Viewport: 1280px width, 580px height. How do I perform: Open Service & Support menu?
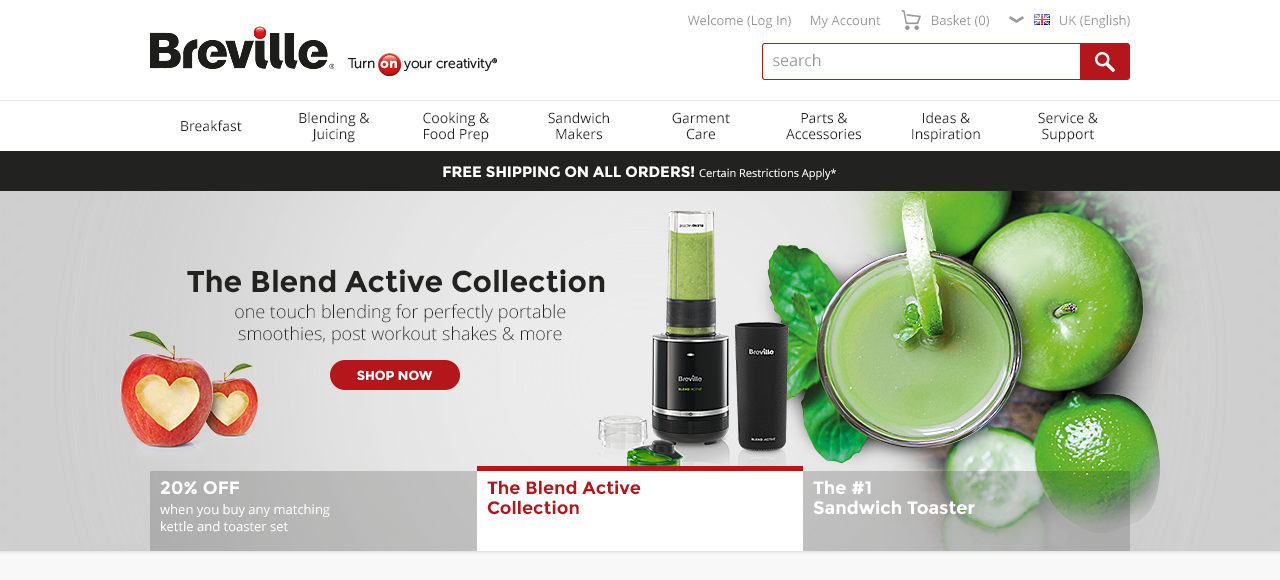[1068, 126]
